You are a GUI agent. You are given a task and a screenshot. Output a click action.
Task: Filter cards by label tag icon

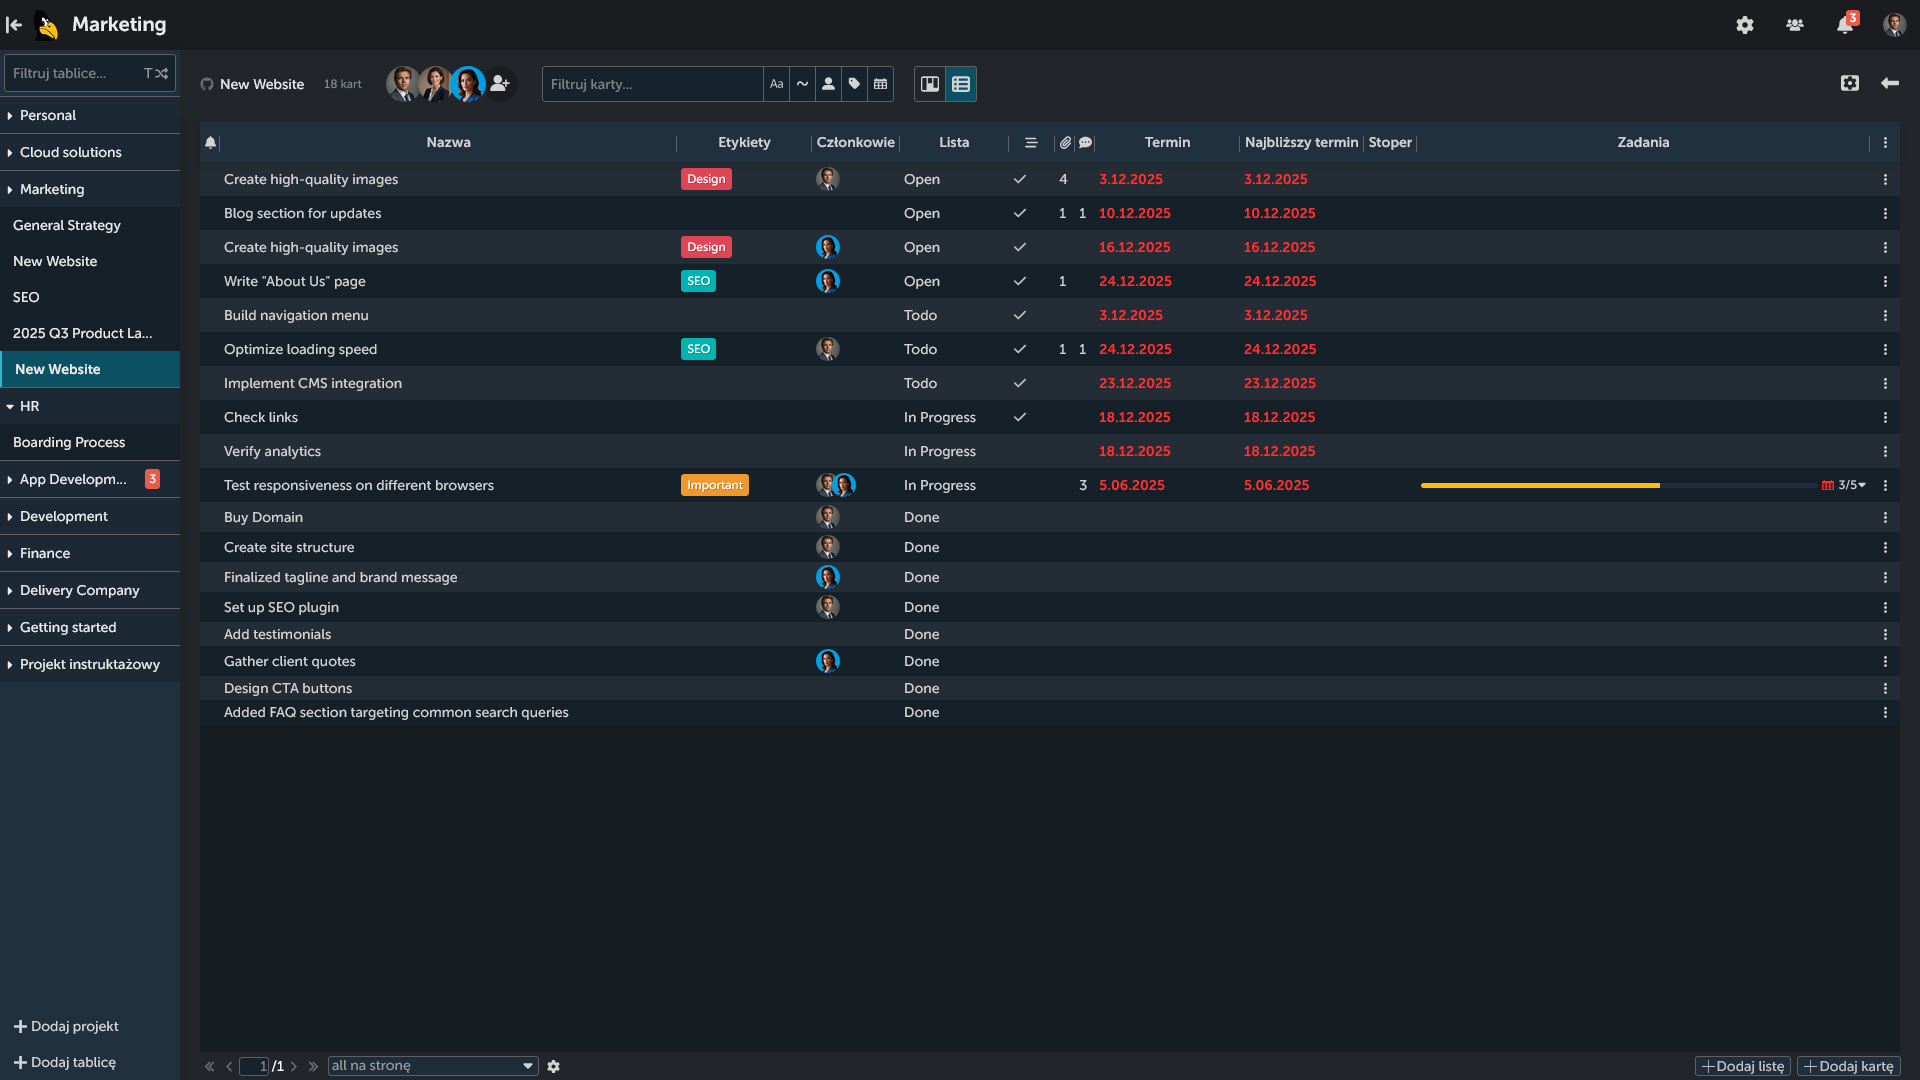(x=854, y=84)
